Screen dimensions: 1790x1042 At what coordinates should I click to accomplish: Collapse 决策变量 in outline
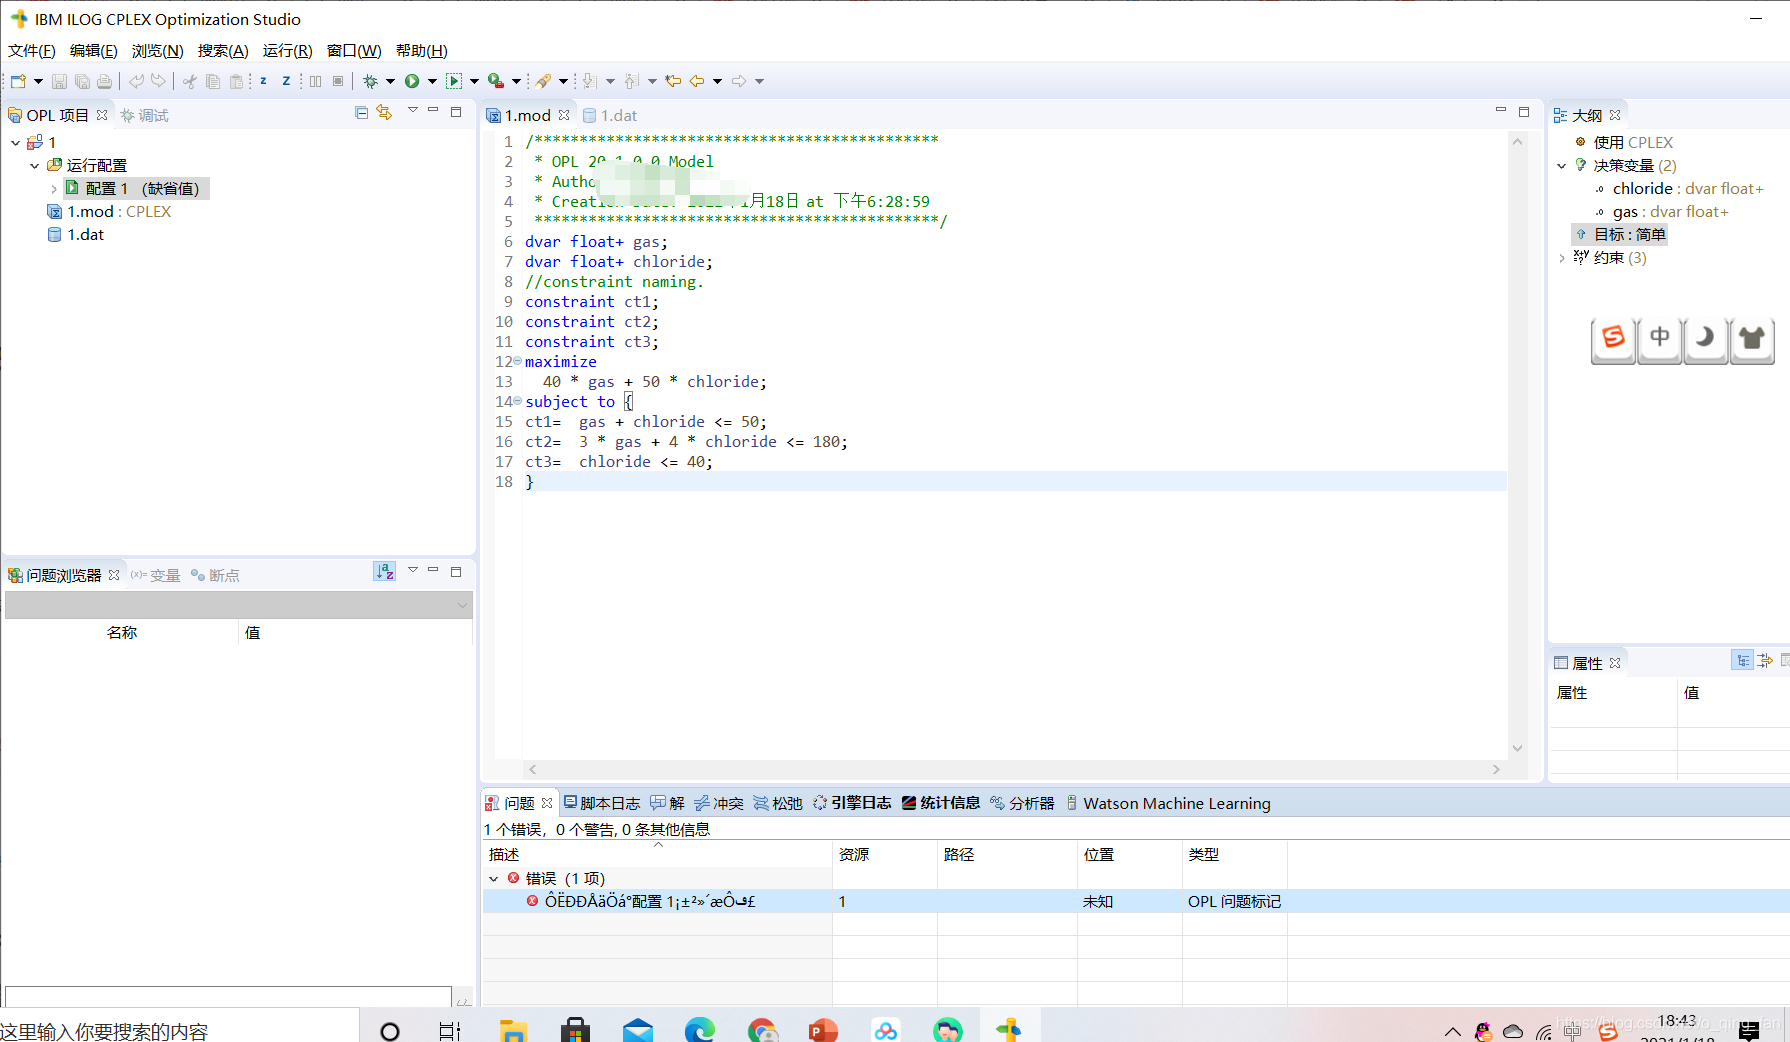(1562, 166)
